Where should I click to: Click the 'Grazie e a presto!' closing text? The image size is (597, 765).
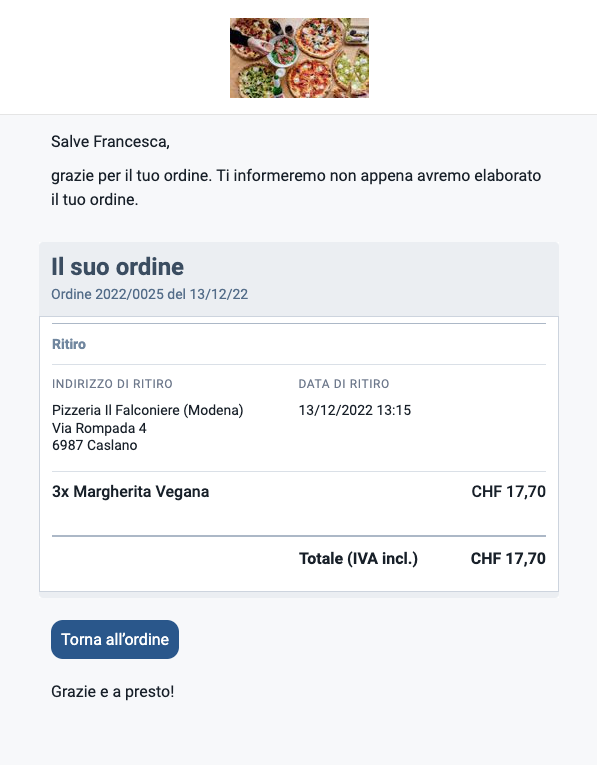pyautogui.click(x=113, y=691)
